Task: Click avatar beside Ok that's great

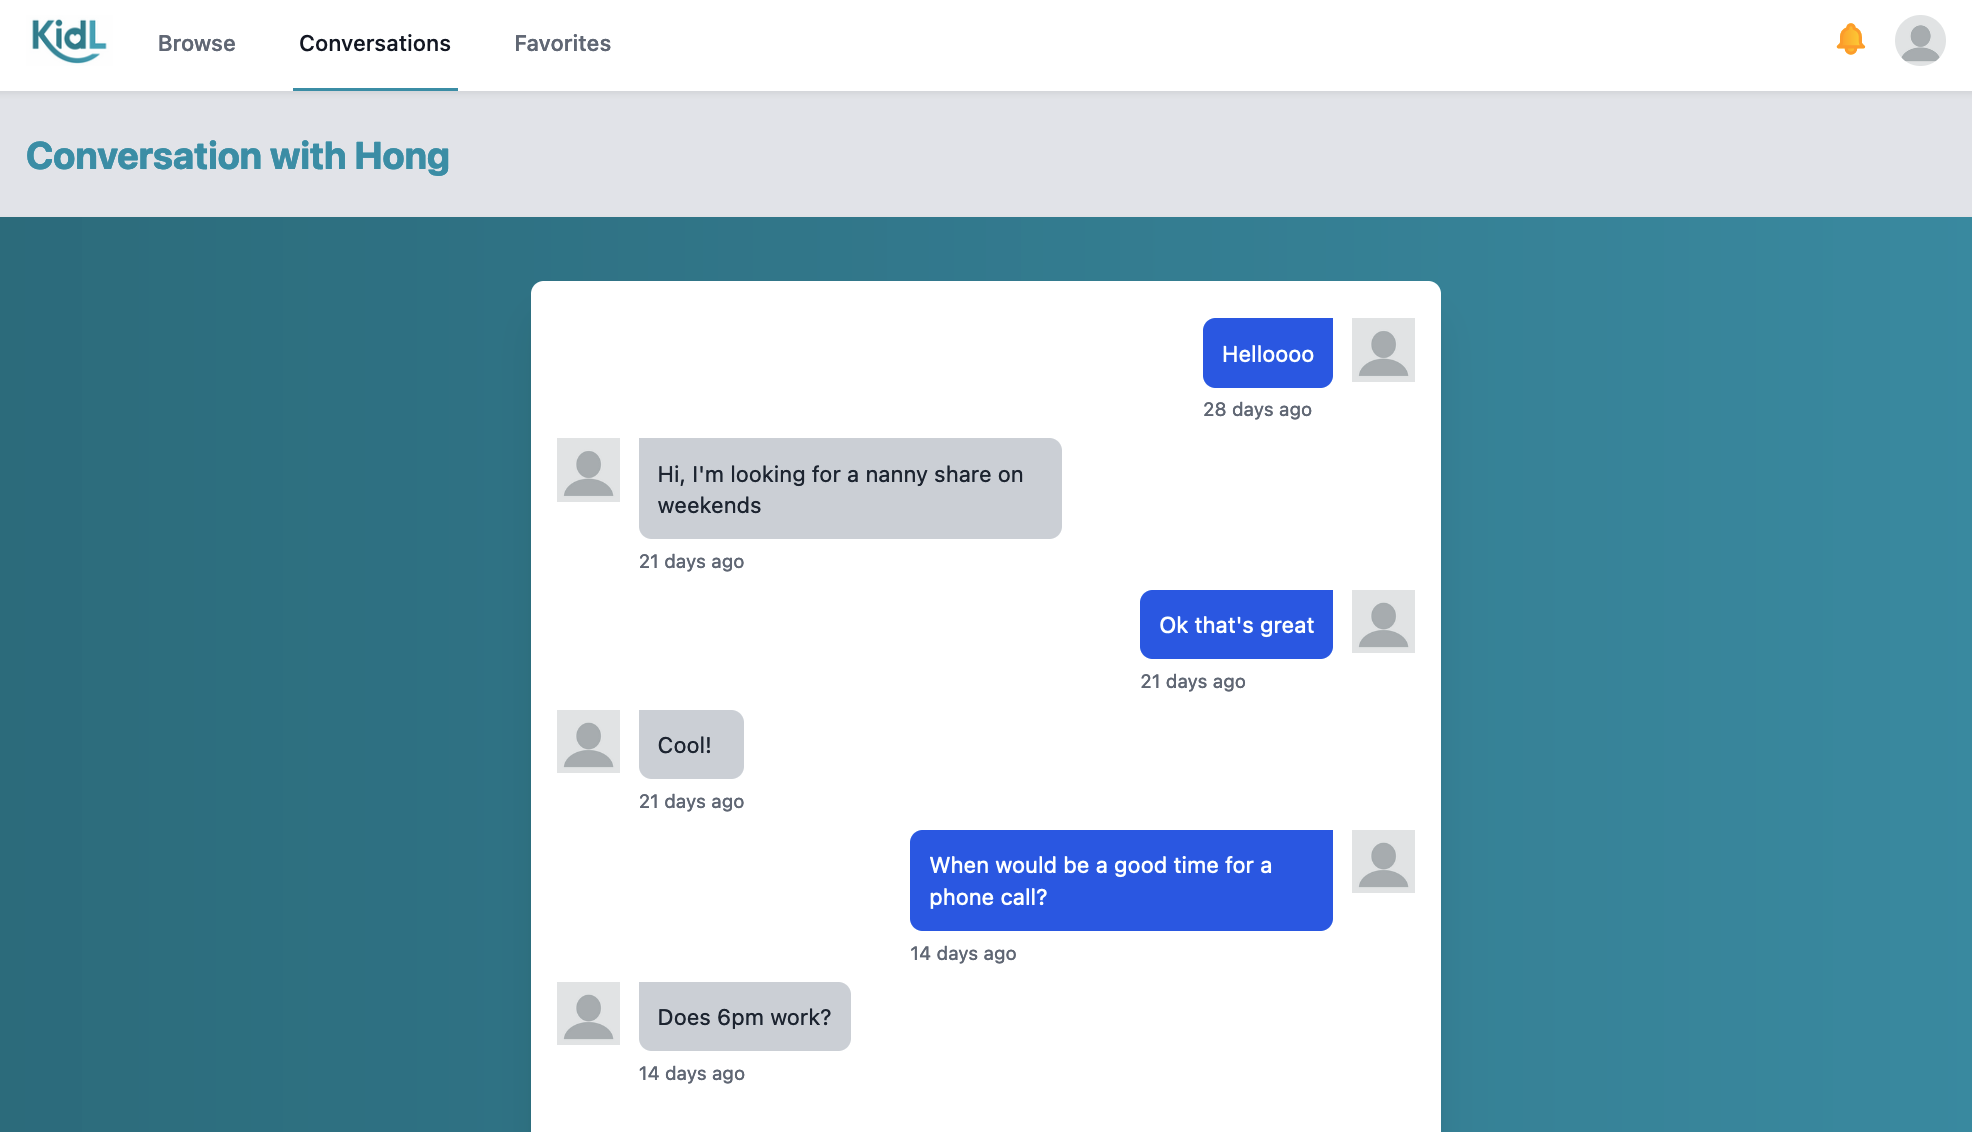Action: click(x=1383, y=622)
